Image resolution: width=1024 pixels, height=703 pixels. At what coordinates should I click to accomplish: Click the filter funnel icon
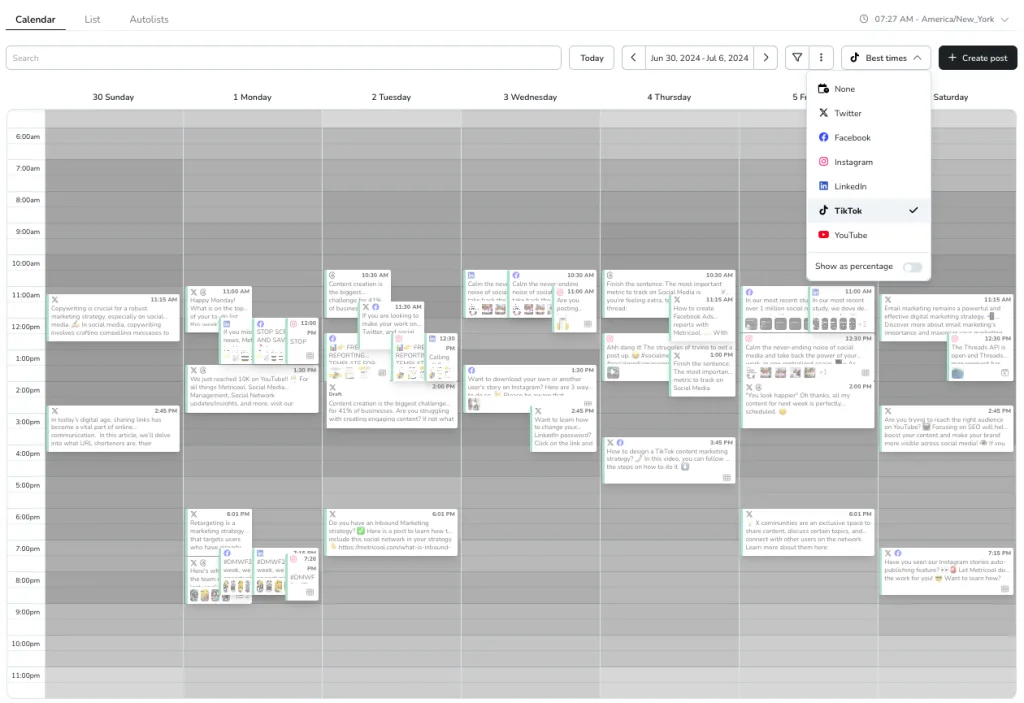coord(797,58)
